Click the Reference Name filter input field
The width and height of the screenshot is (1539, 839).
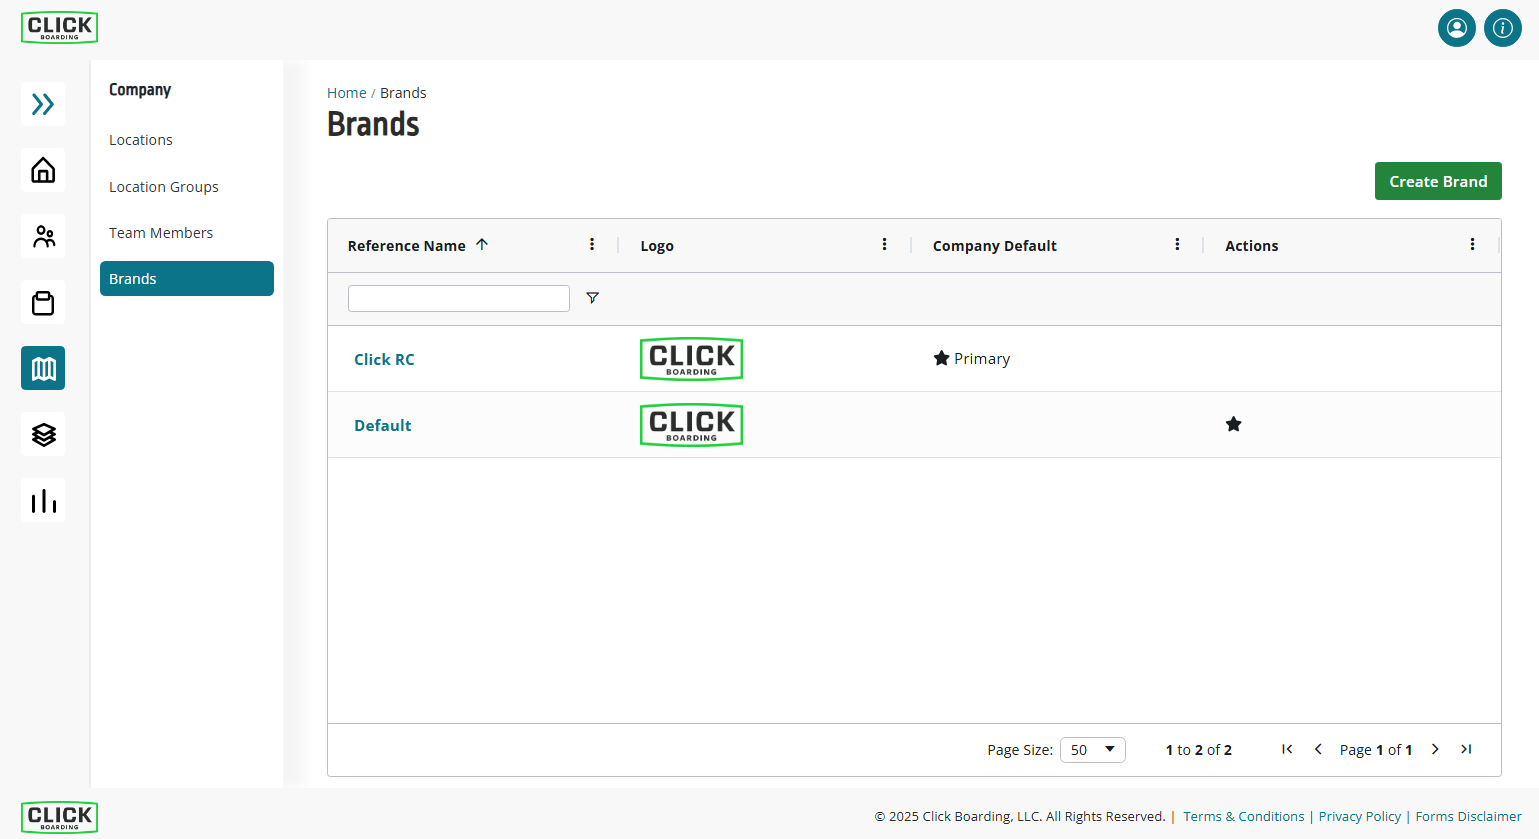click(458, 297)
